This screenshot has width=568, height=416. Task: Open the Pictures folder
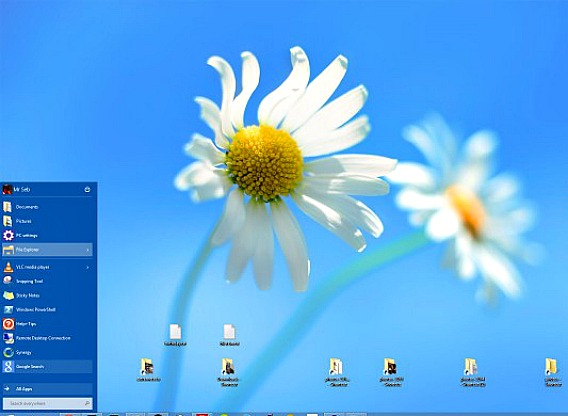pos(47,221)
